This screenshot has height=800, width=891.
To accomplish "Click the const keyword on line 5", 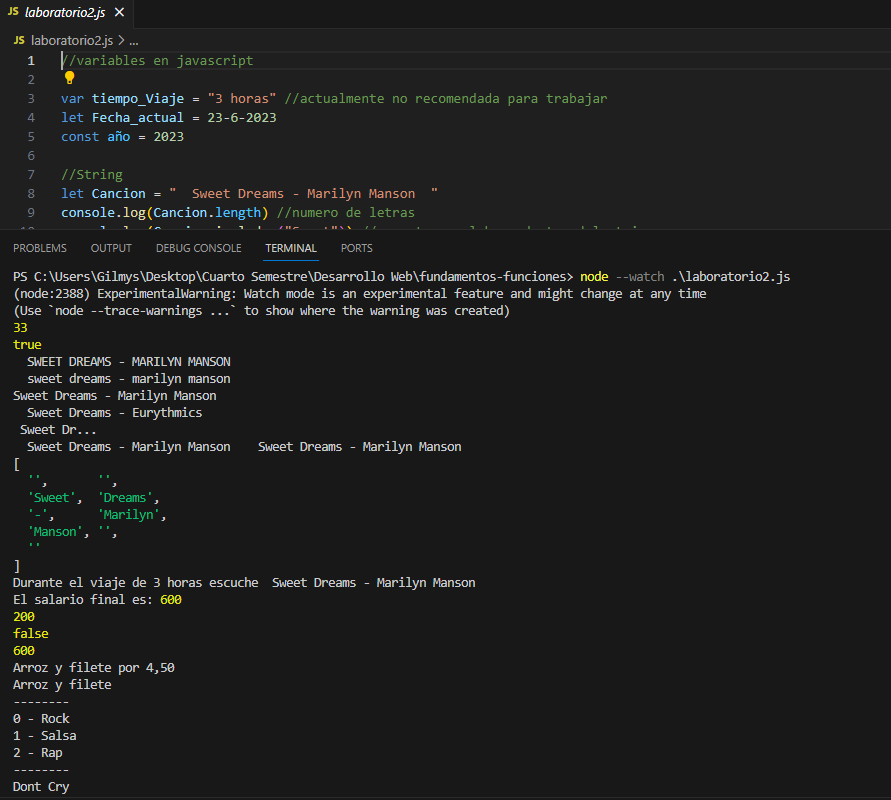I will (79, 136).
